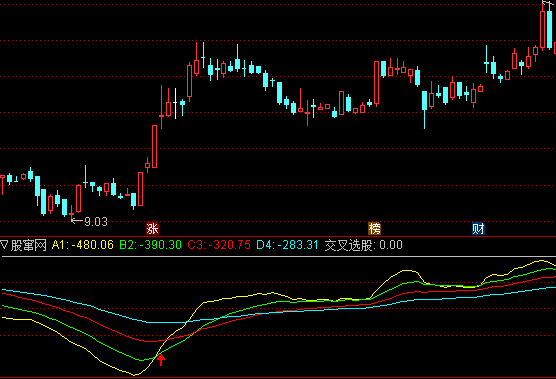Select the C3: -320.75 red indicator value
This screenshot has height=379, width=556.
click(x=219, y=245)
